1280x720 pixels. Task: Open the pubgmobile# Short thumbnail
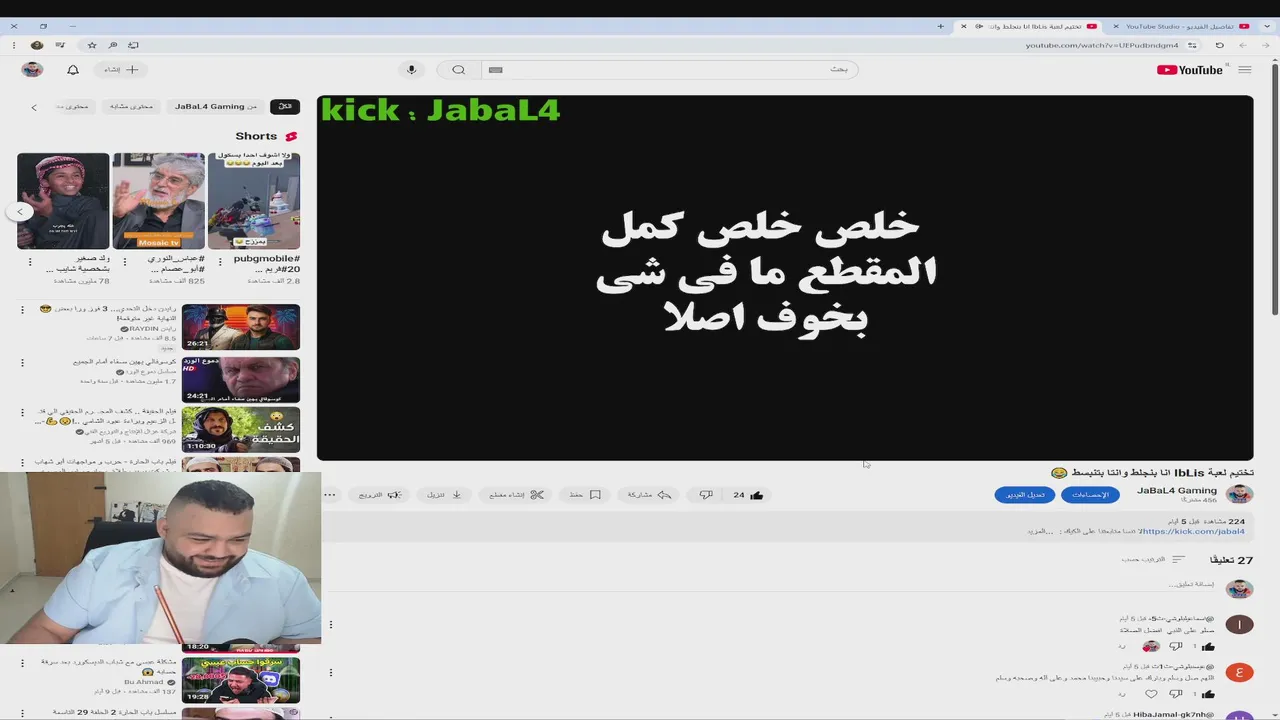pyautogui.click(x=254, y=200)
